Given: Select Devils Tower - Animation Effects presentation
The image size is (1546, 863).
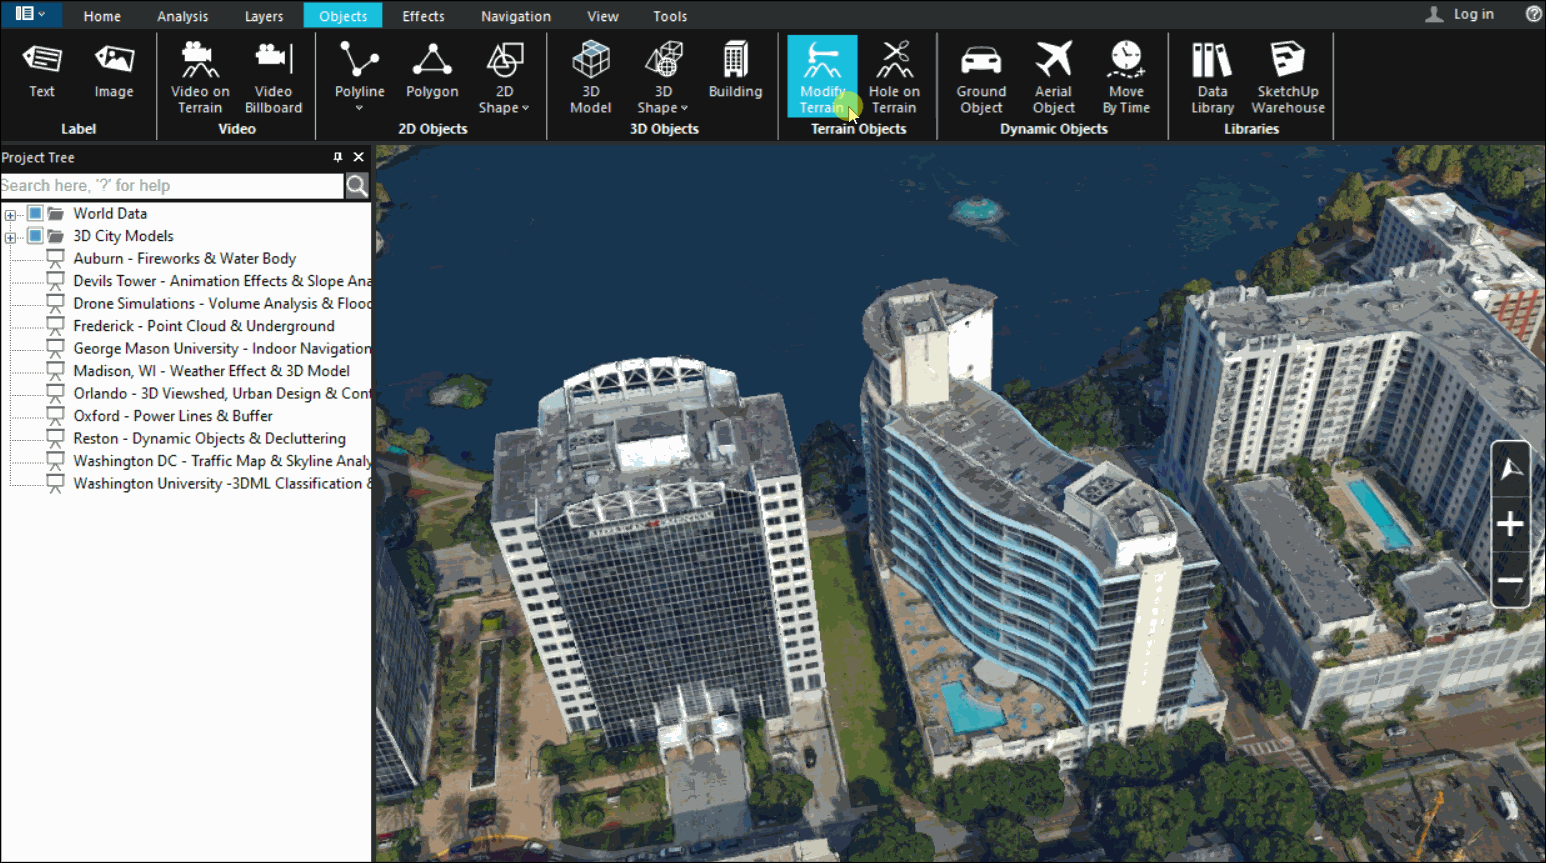Looking at the screenshot, I should [x=222, y=281].
